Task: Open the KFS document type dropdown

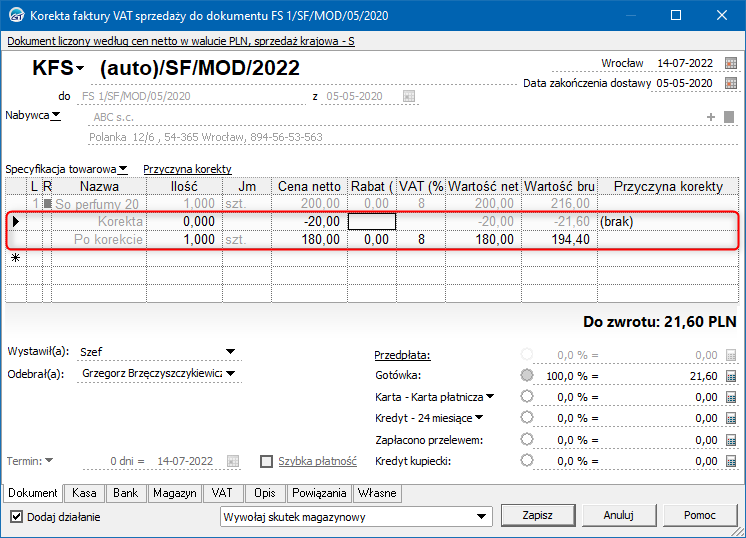Action: coord(80,68)
